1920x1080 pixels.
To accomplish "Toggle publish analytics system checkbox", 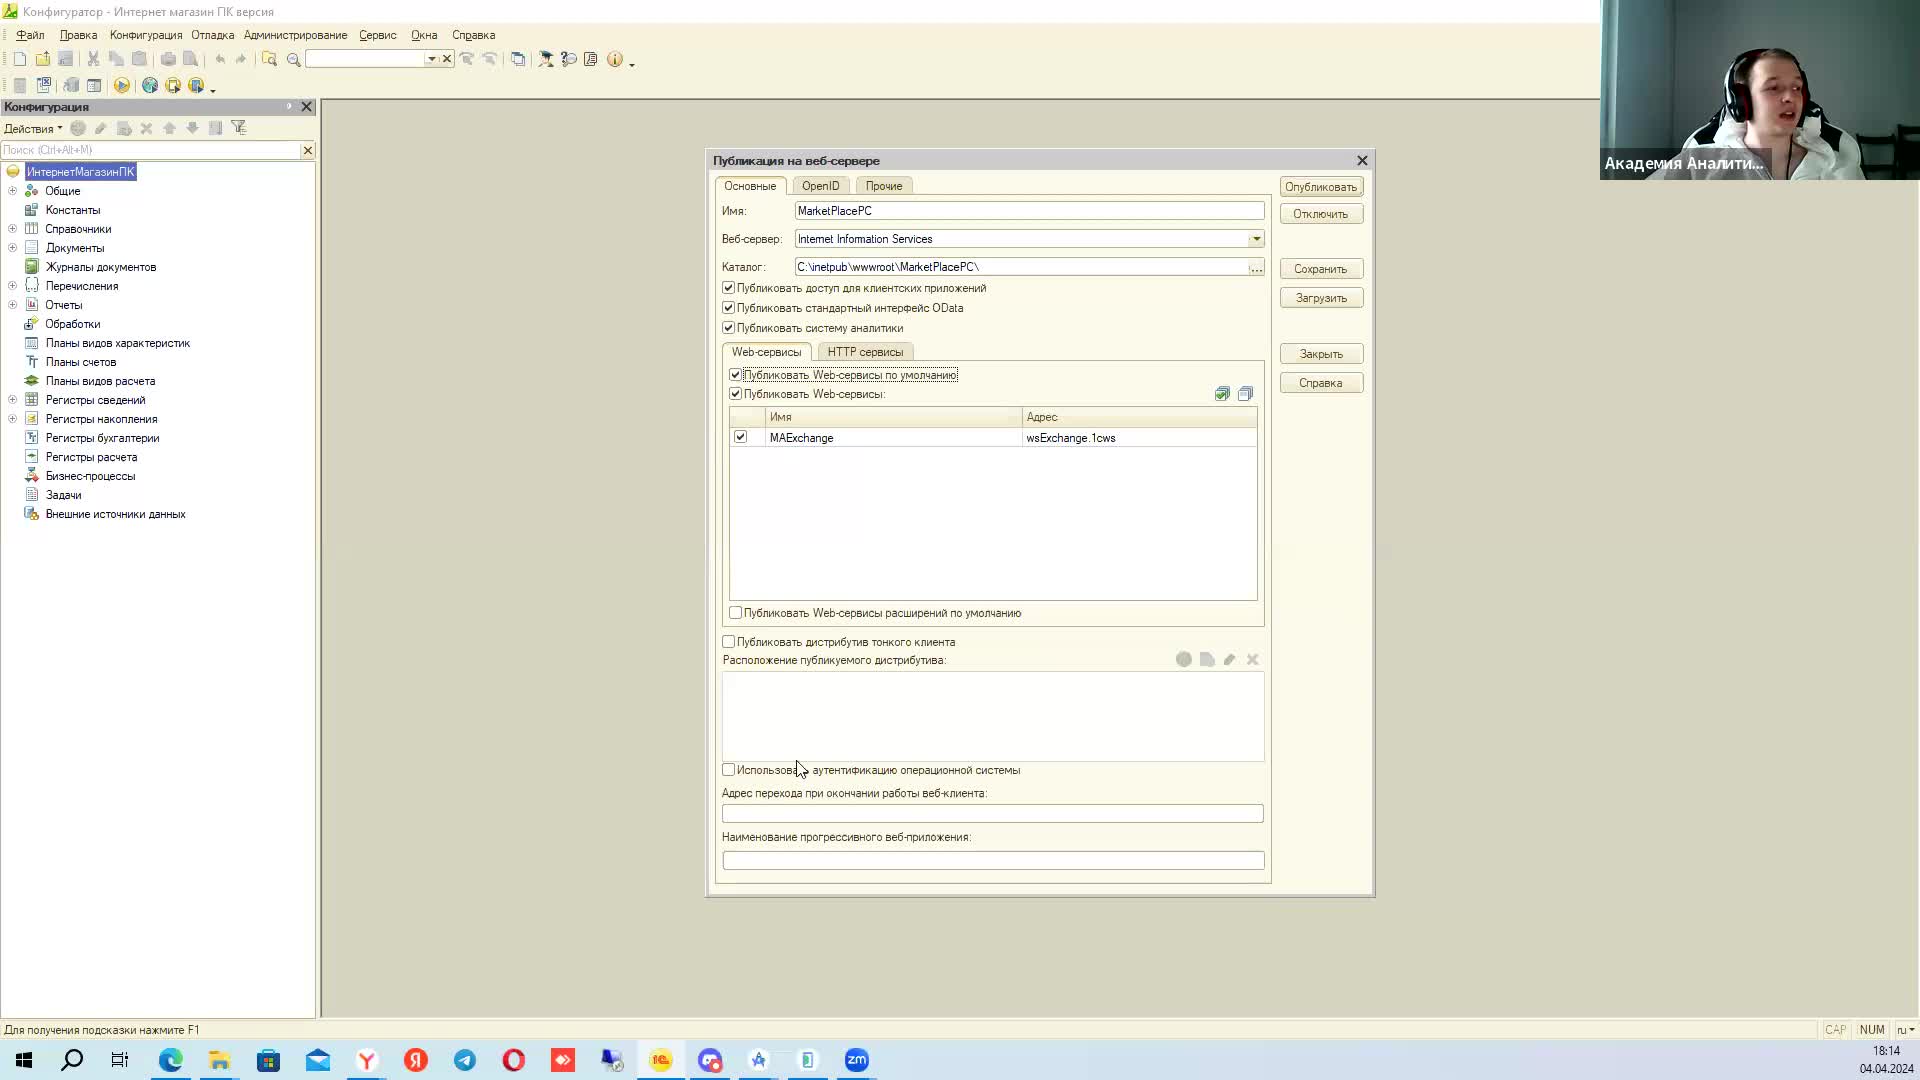I will (x=728, y=328).
